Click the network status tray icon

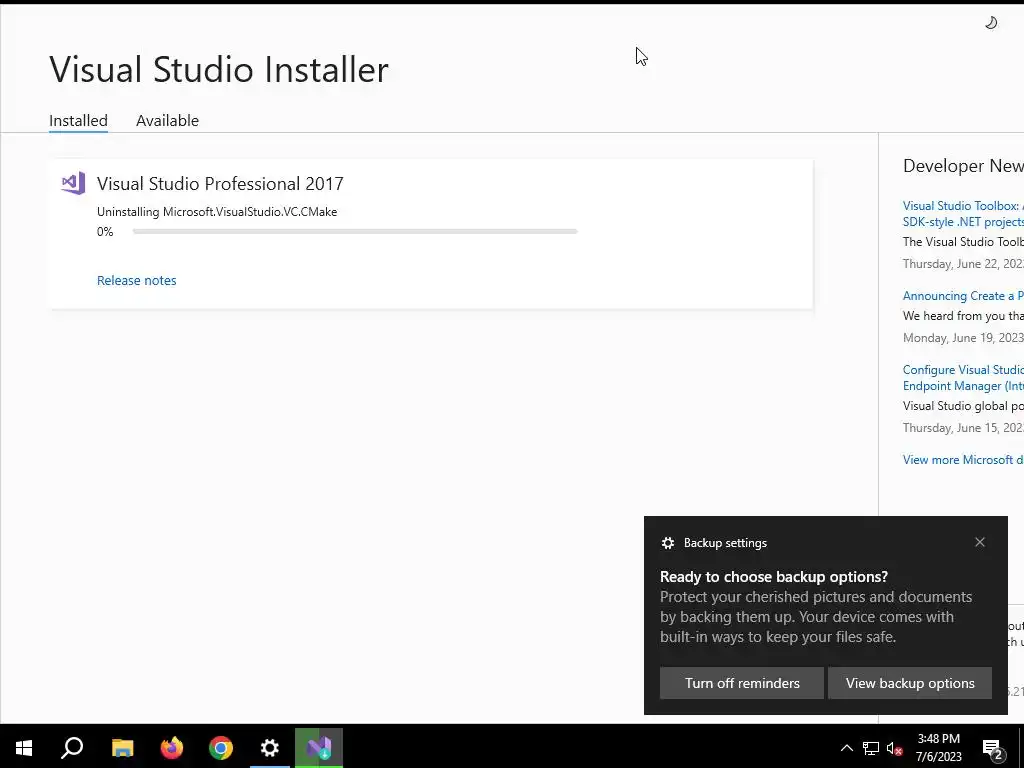(871, 748)
